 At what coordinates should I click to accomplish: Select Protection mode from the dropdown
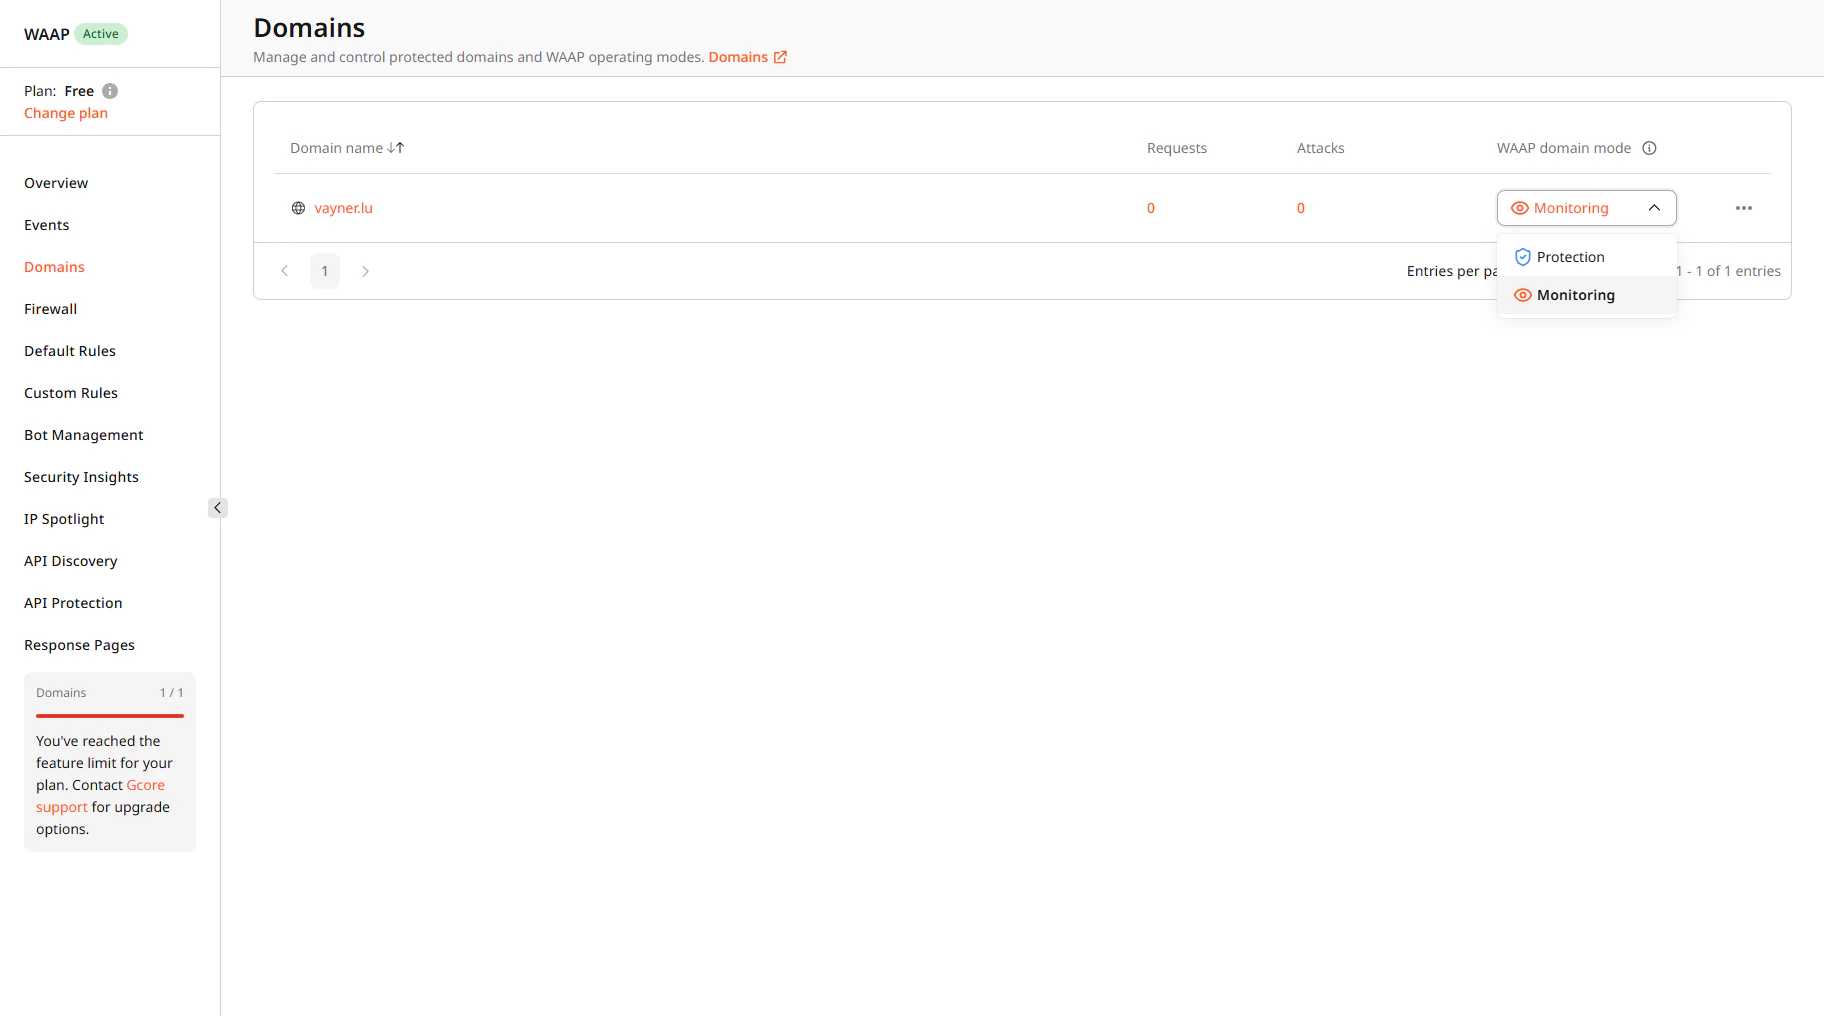[1570, 256]
